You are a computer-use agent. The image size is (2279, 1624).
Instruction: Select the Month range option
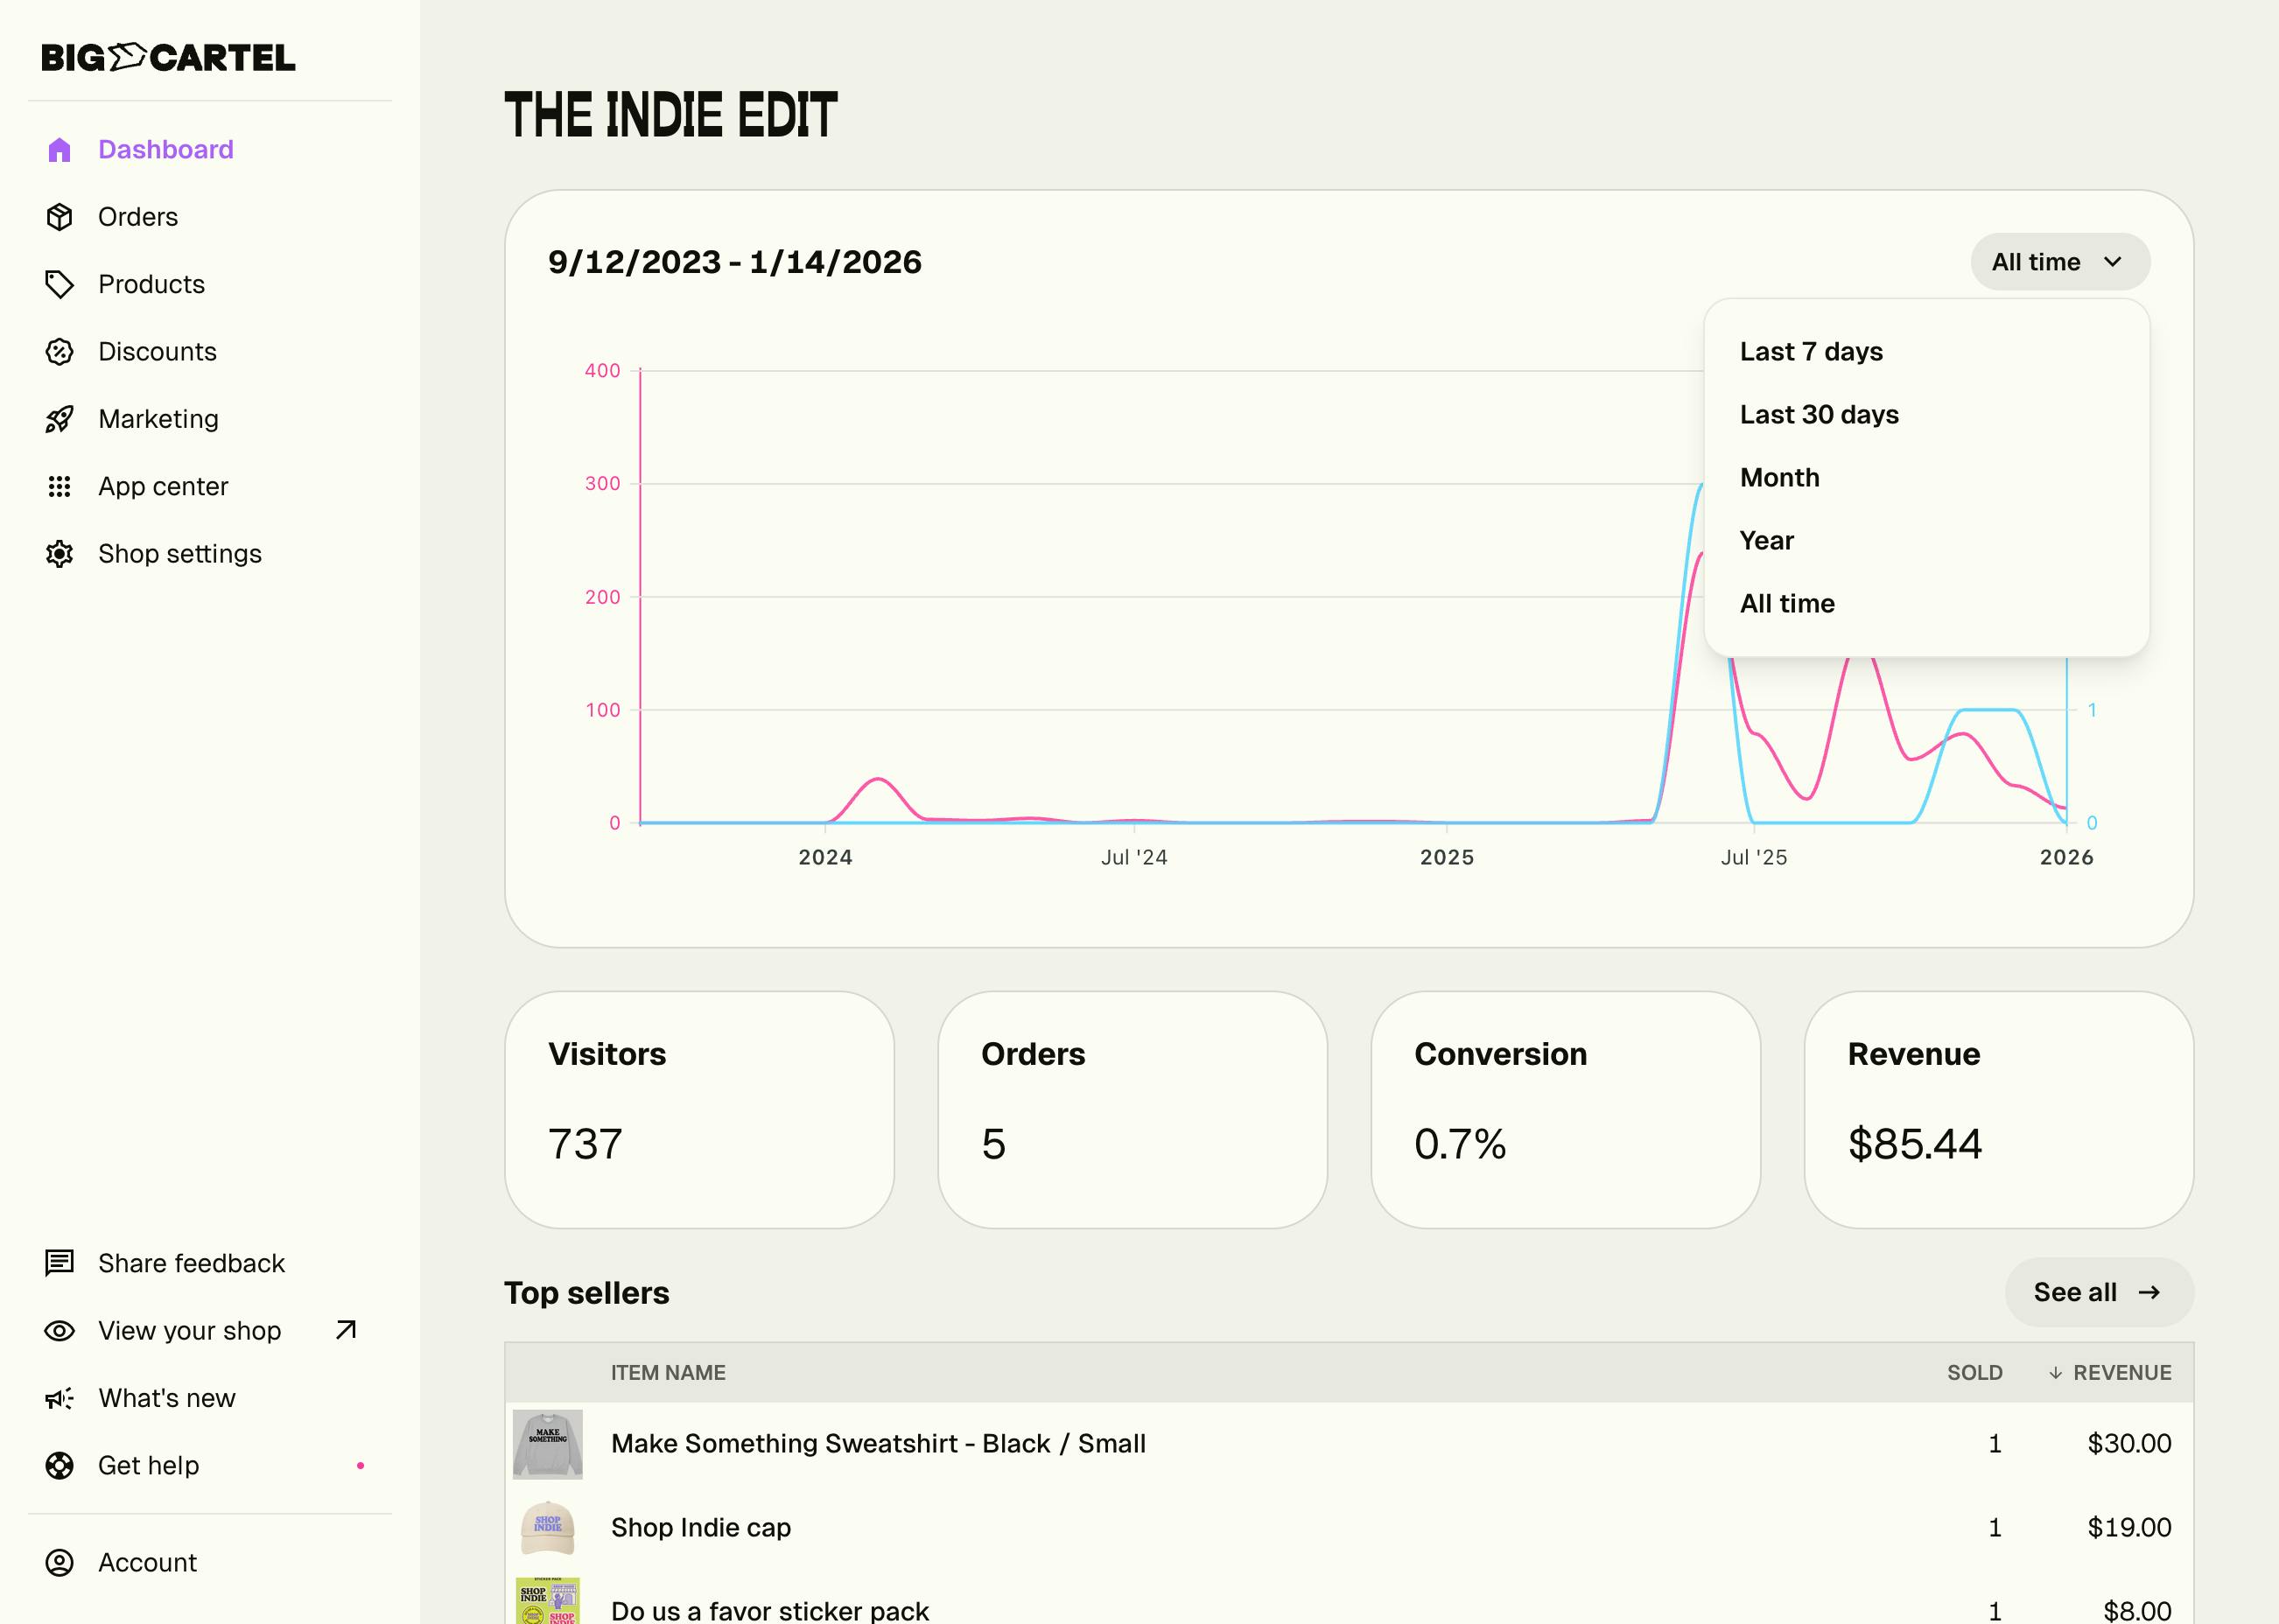coord(1779,478)
